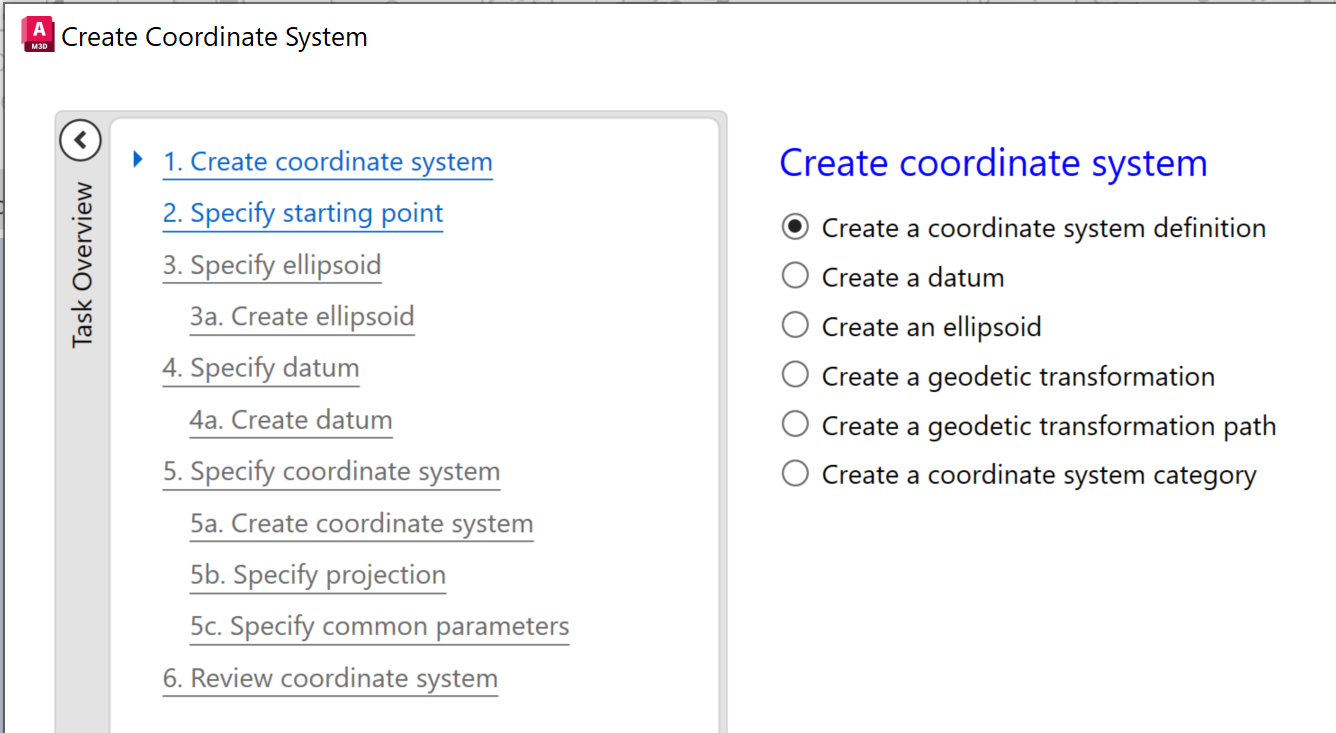Open step 5b Specify projection

317,574
